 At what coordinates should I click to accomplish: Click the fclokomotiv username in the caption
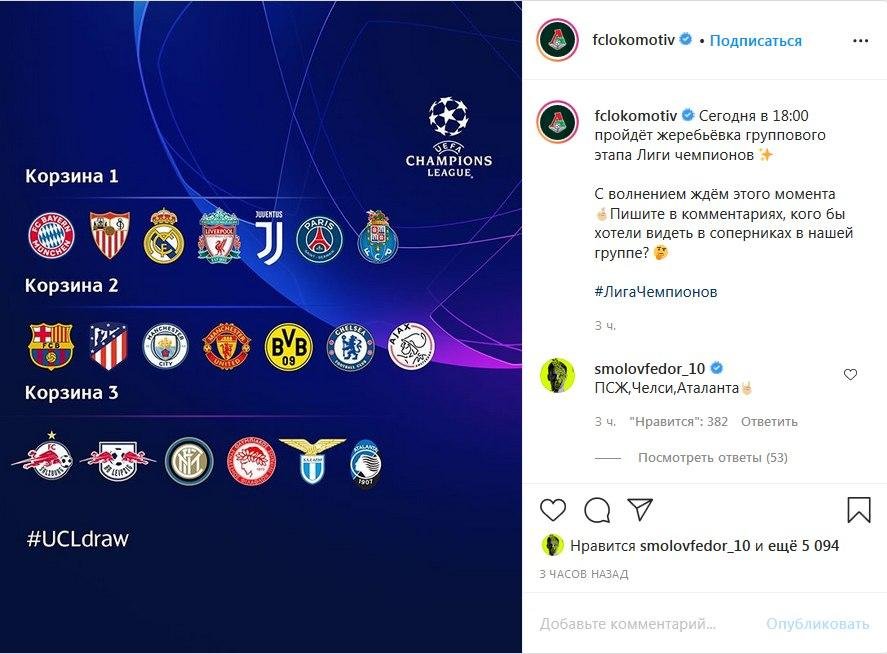(636, 115)
